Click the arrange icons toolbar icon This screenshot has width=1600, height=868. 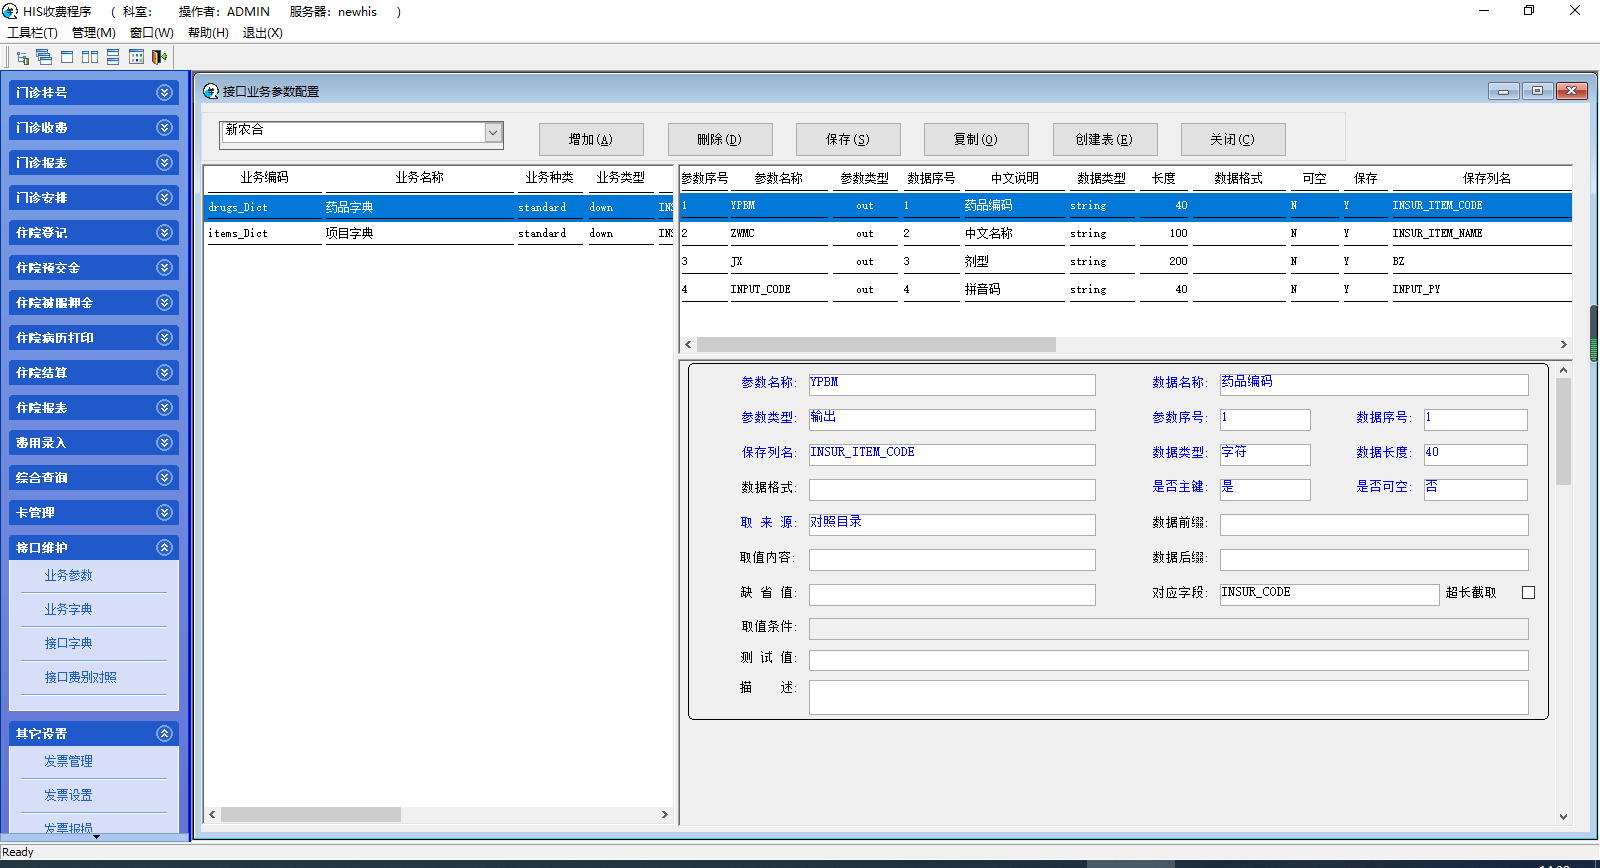[x=136, y=57]
